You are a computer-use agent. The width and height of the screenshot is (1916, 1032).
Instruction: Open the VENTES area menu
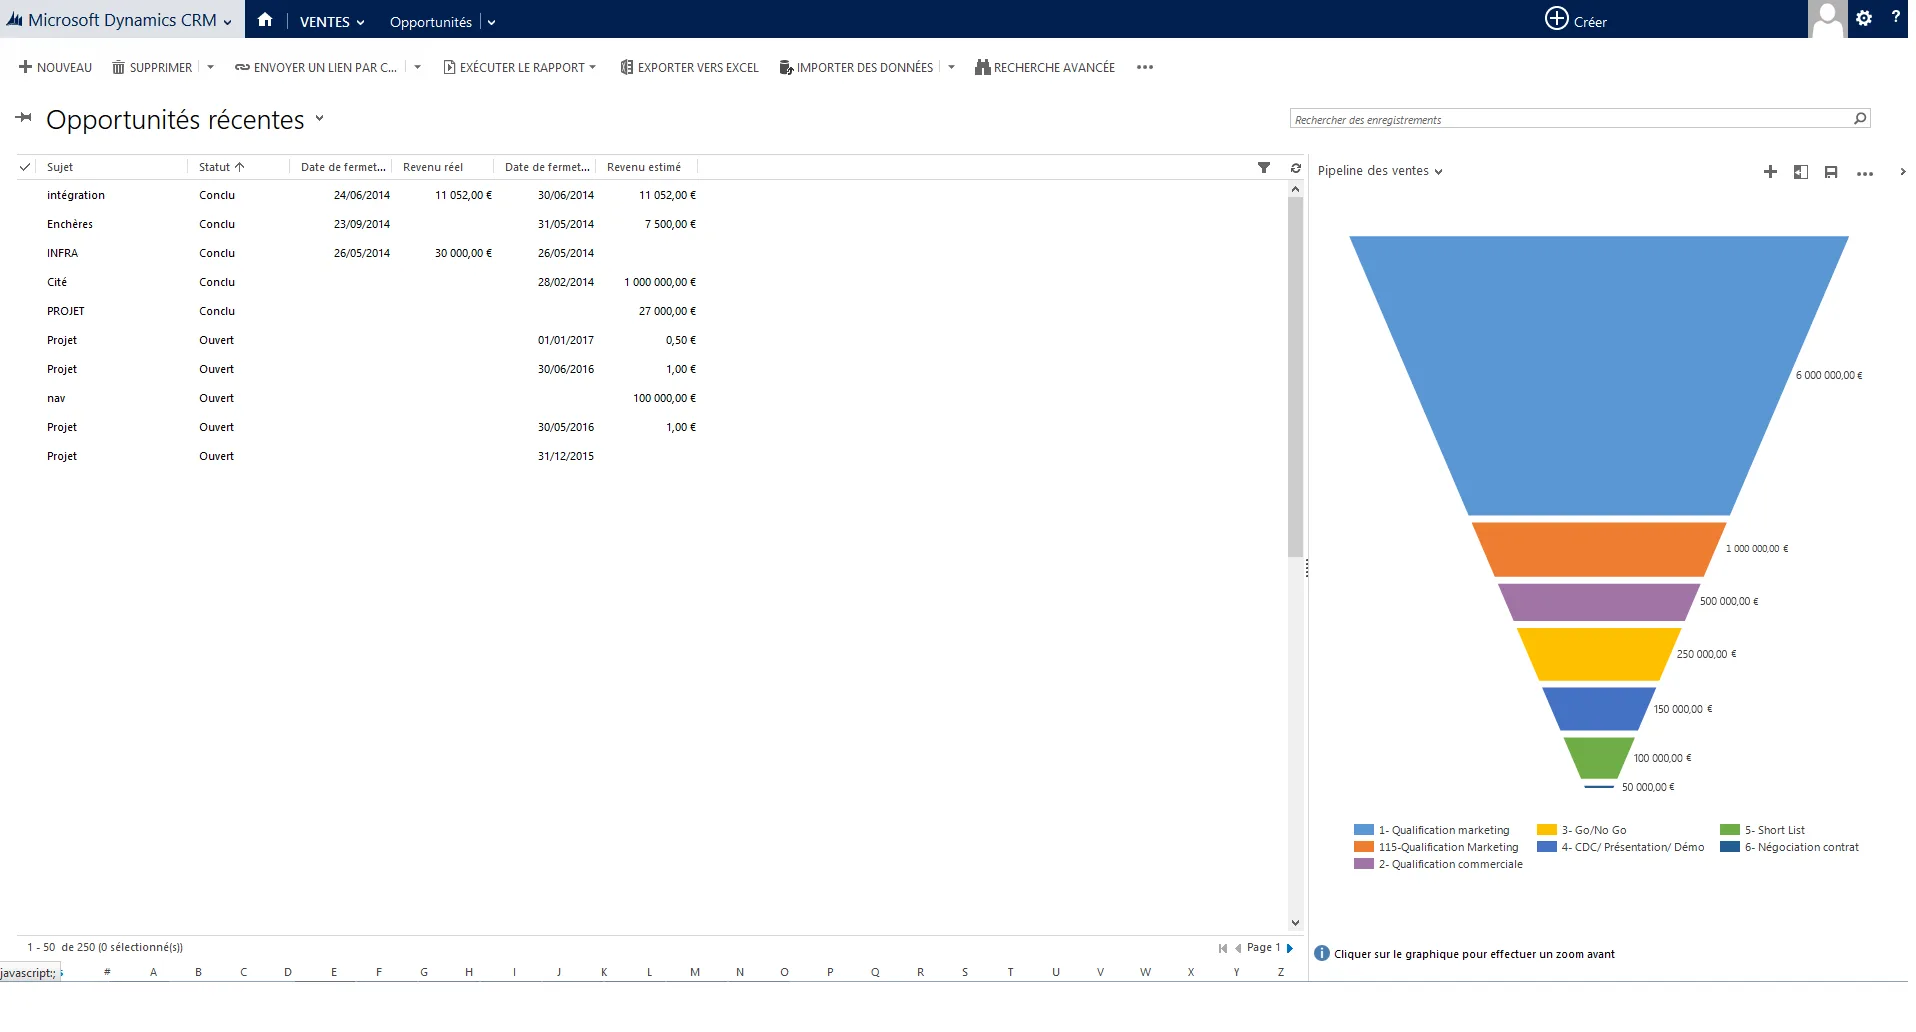point(332,21)
